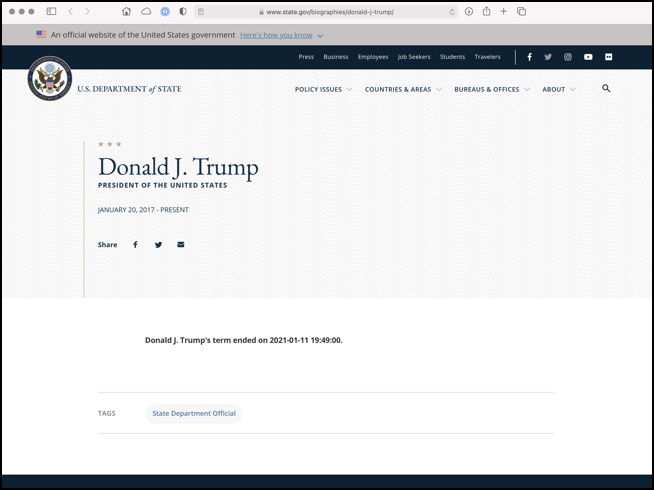Open the 1Password extension icon
This screenshot has width=654, height=490.
165,12
